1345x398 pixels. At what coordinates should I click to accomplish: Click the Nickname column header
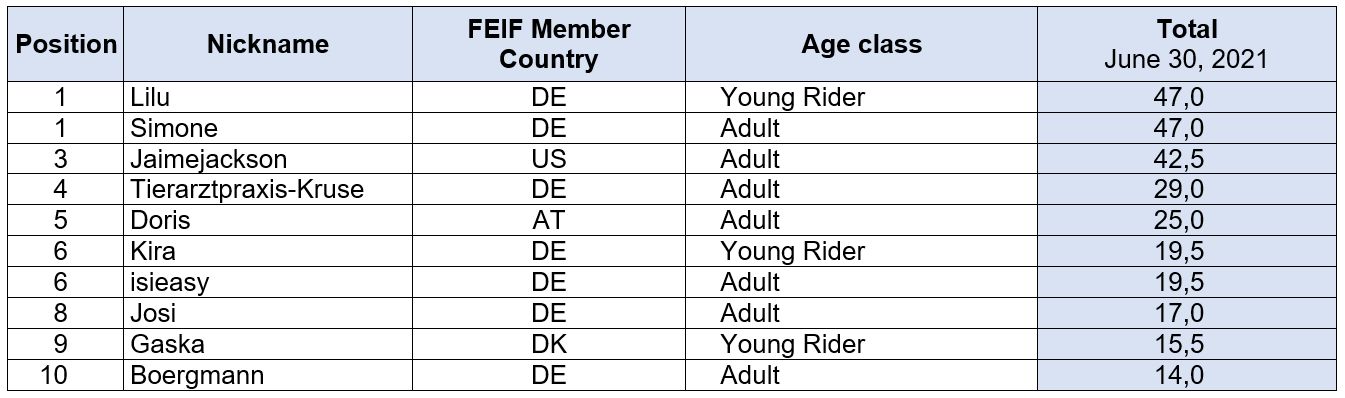coord(268,45)
